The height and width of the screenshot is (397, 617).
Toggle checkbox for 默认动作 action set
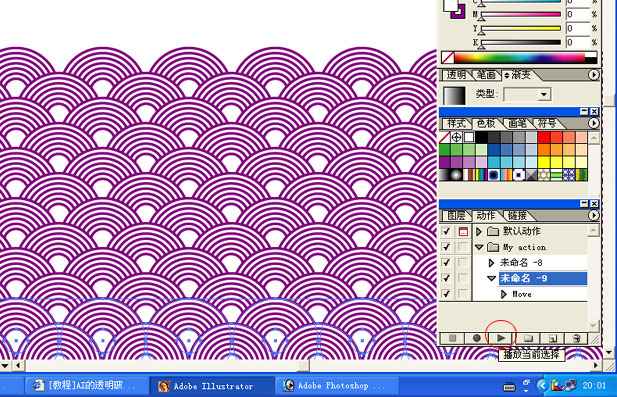tap(447, 231)
